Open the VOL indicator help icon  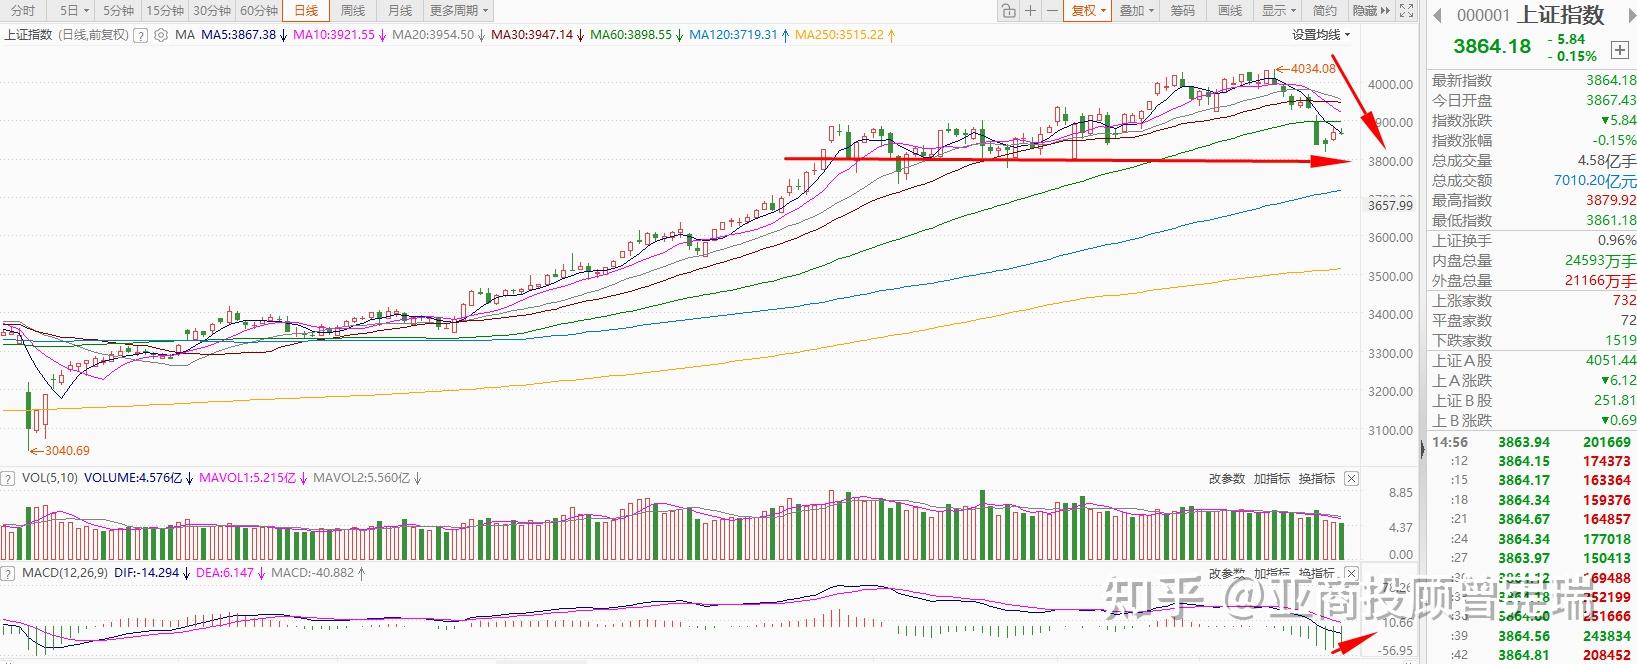click(9, 478)
